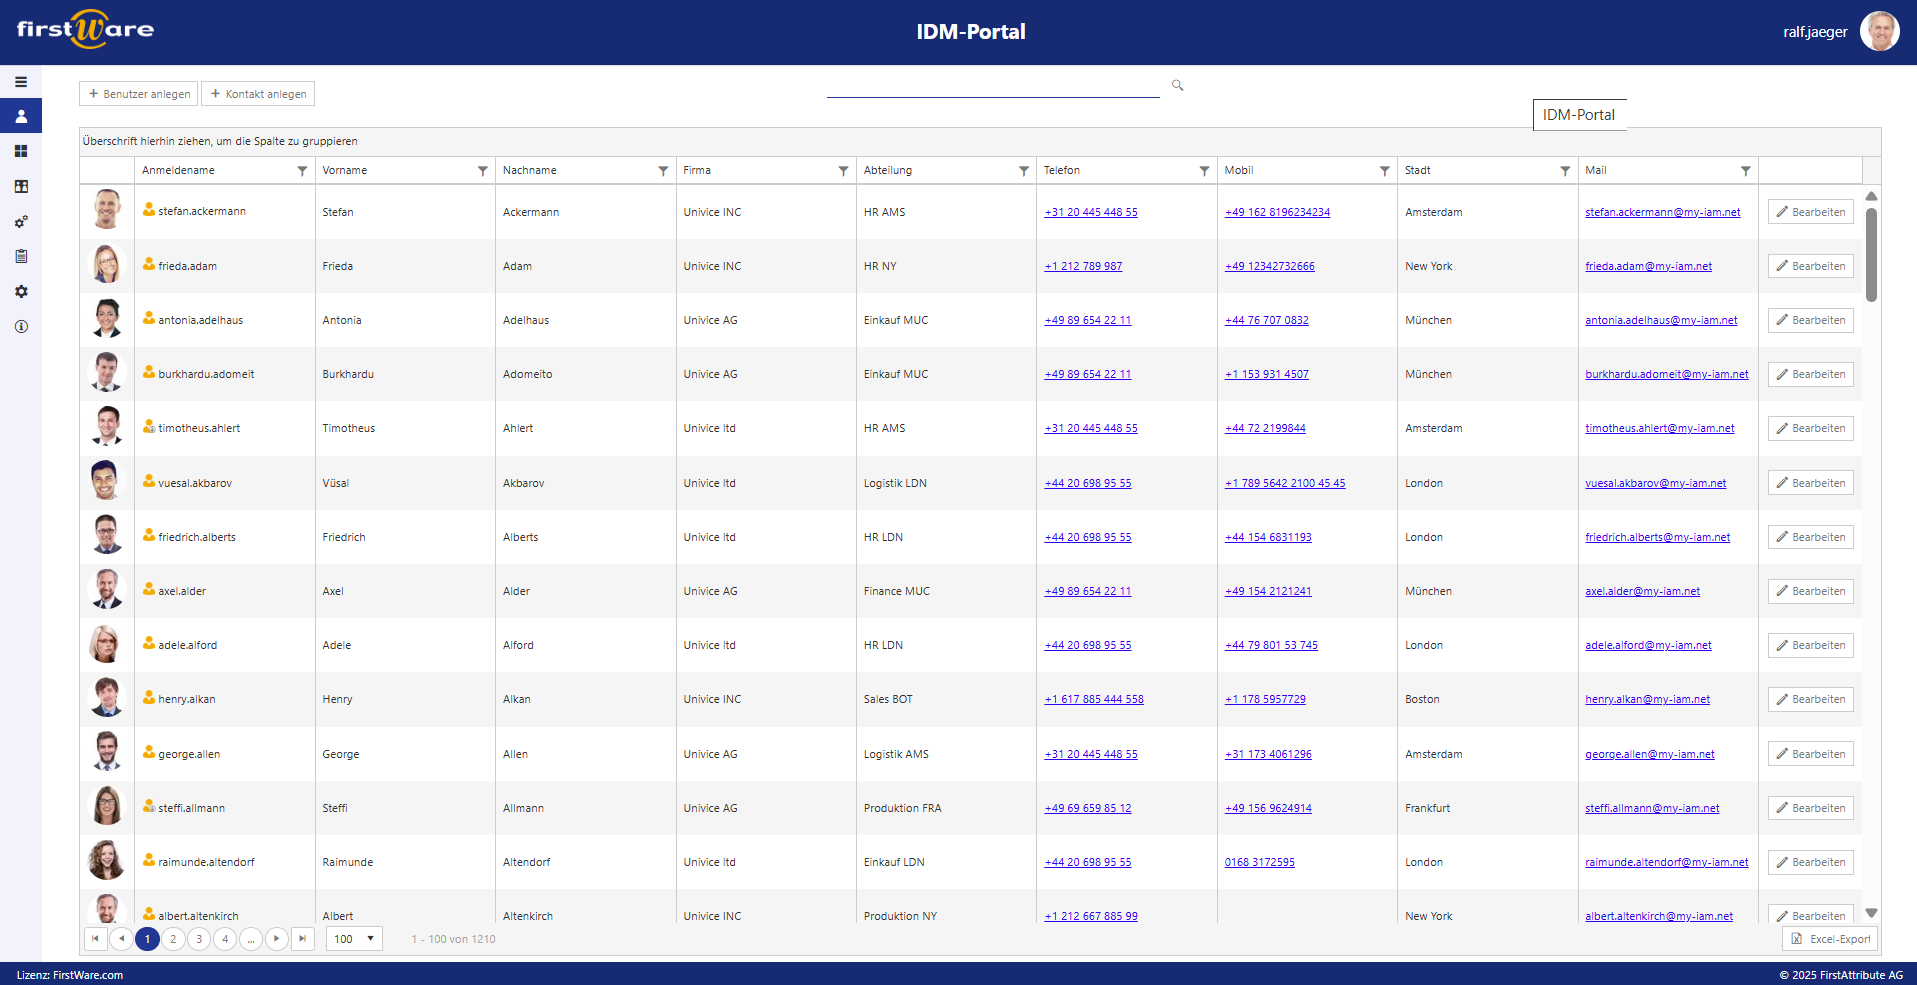This screenshot has width=1917, height=985.
Task: Jump to the last page of results
Action: click(x=303, y=939)
